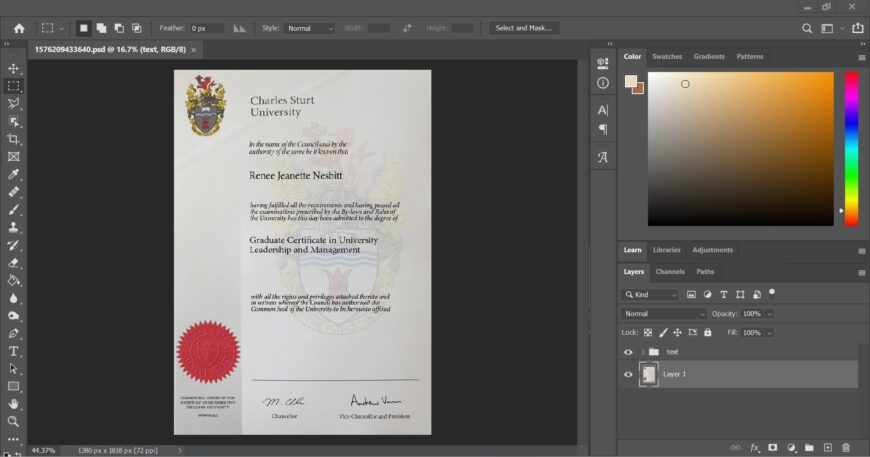Viewport: 870px width, 457px height.
Task: Add a layer style with fx
Action: (755, 448)
